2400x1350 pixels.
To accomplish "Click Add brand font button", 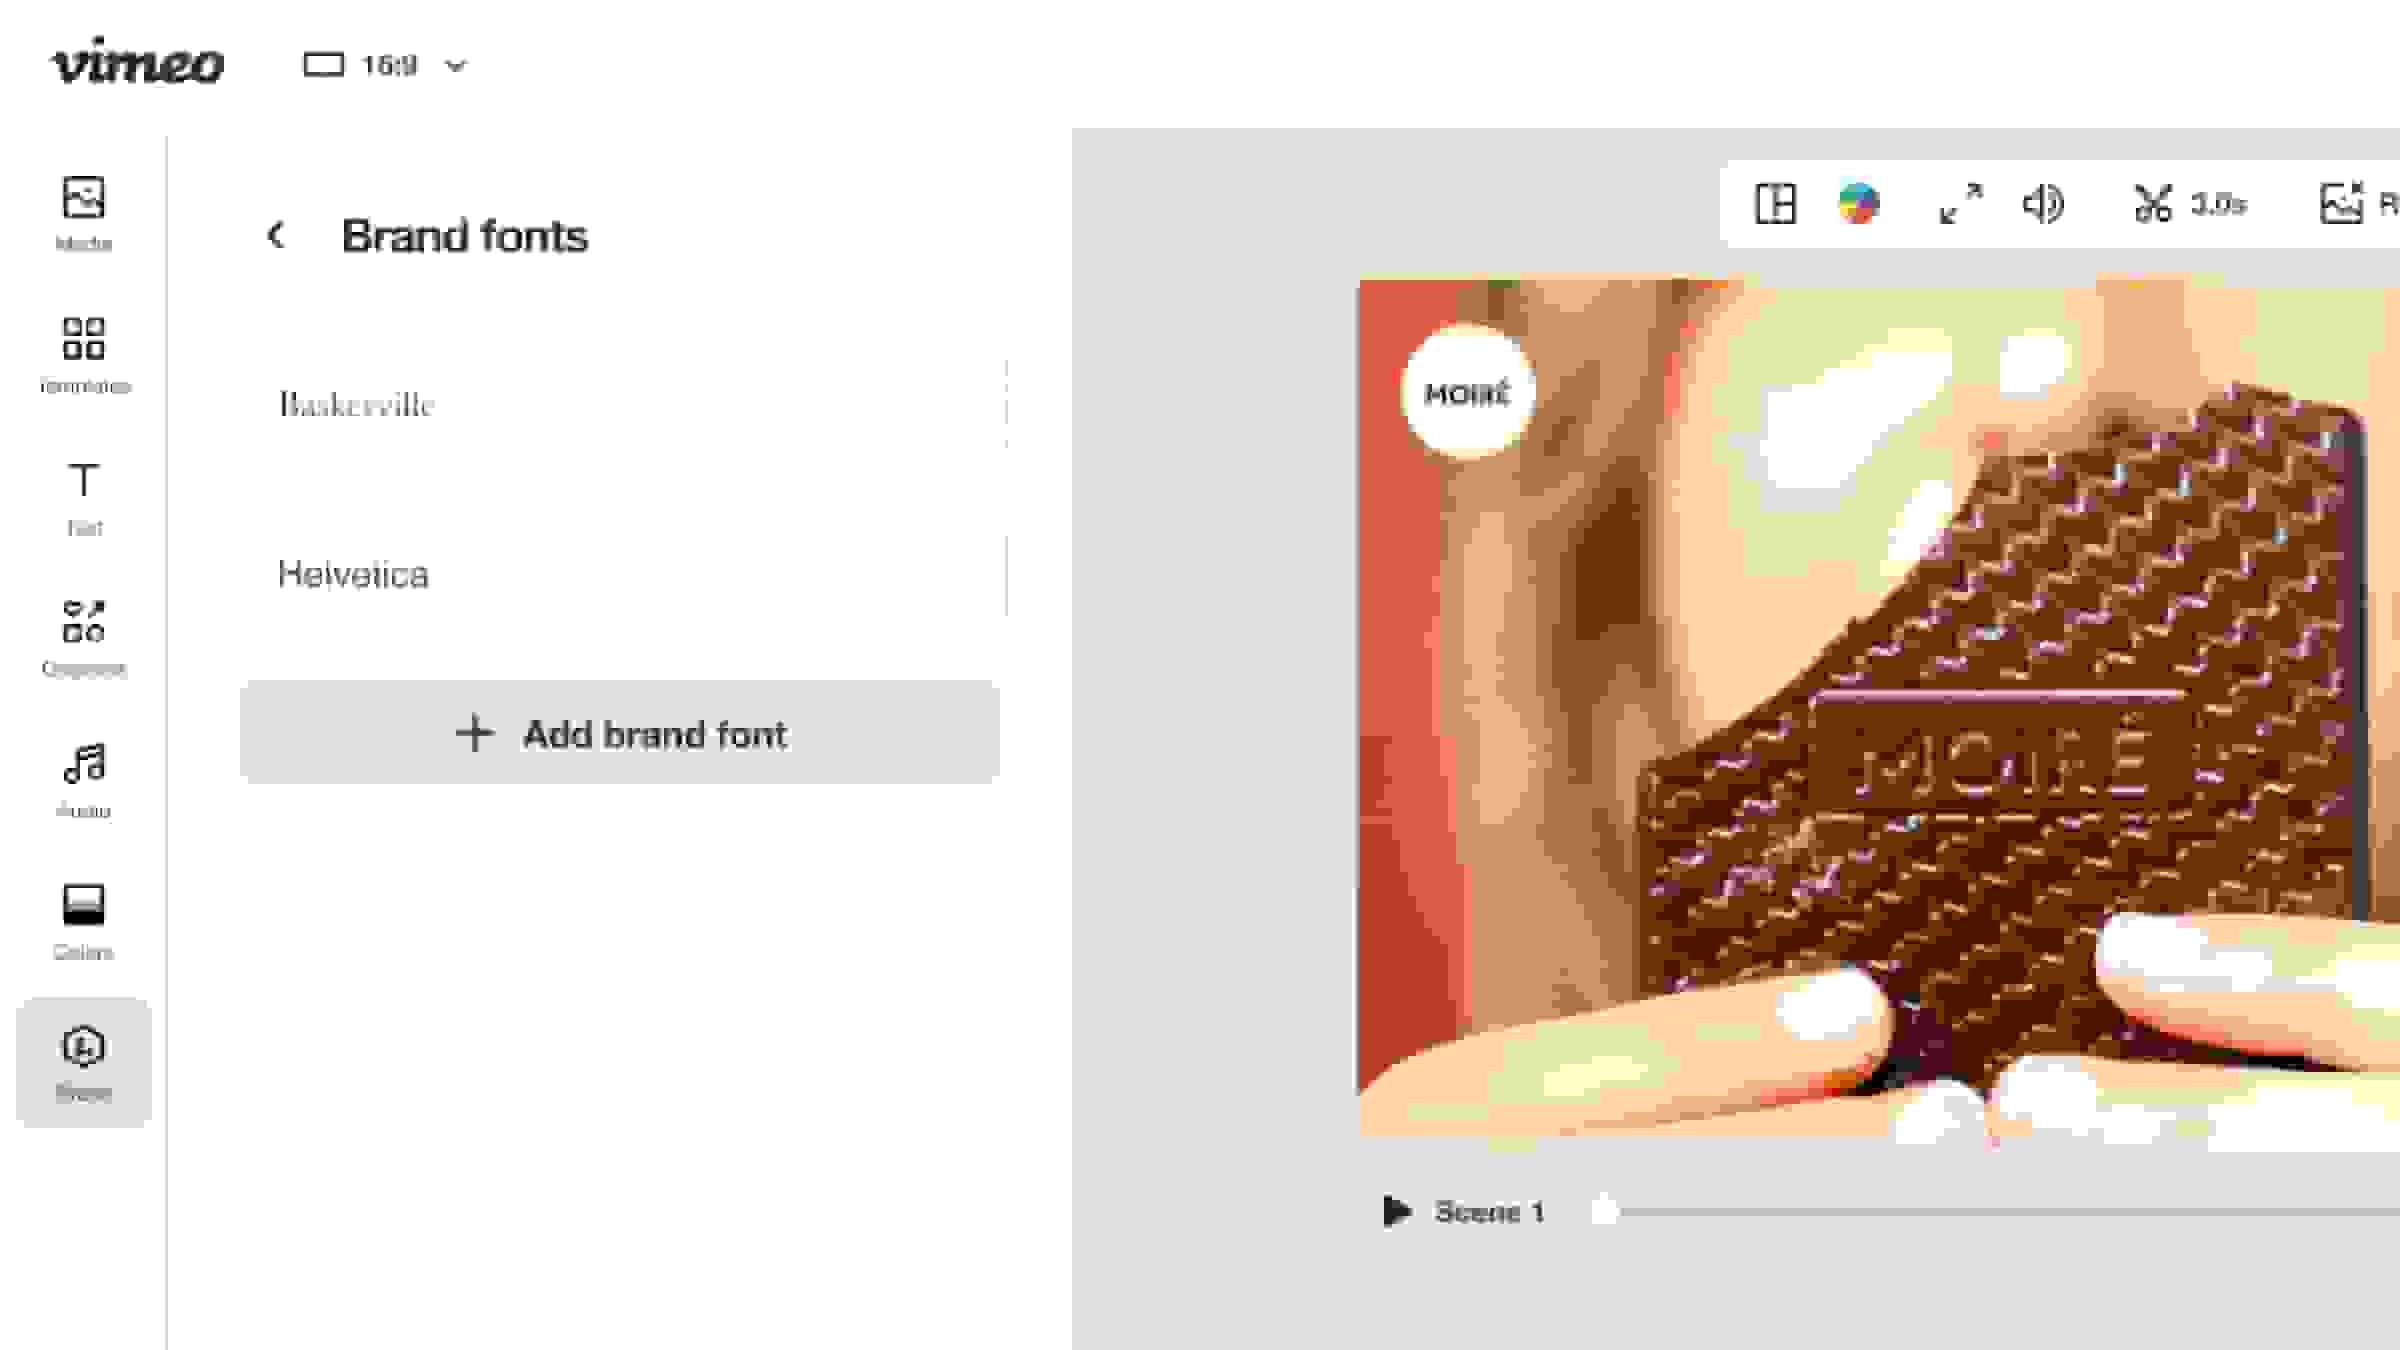I will tap(620, 733).
